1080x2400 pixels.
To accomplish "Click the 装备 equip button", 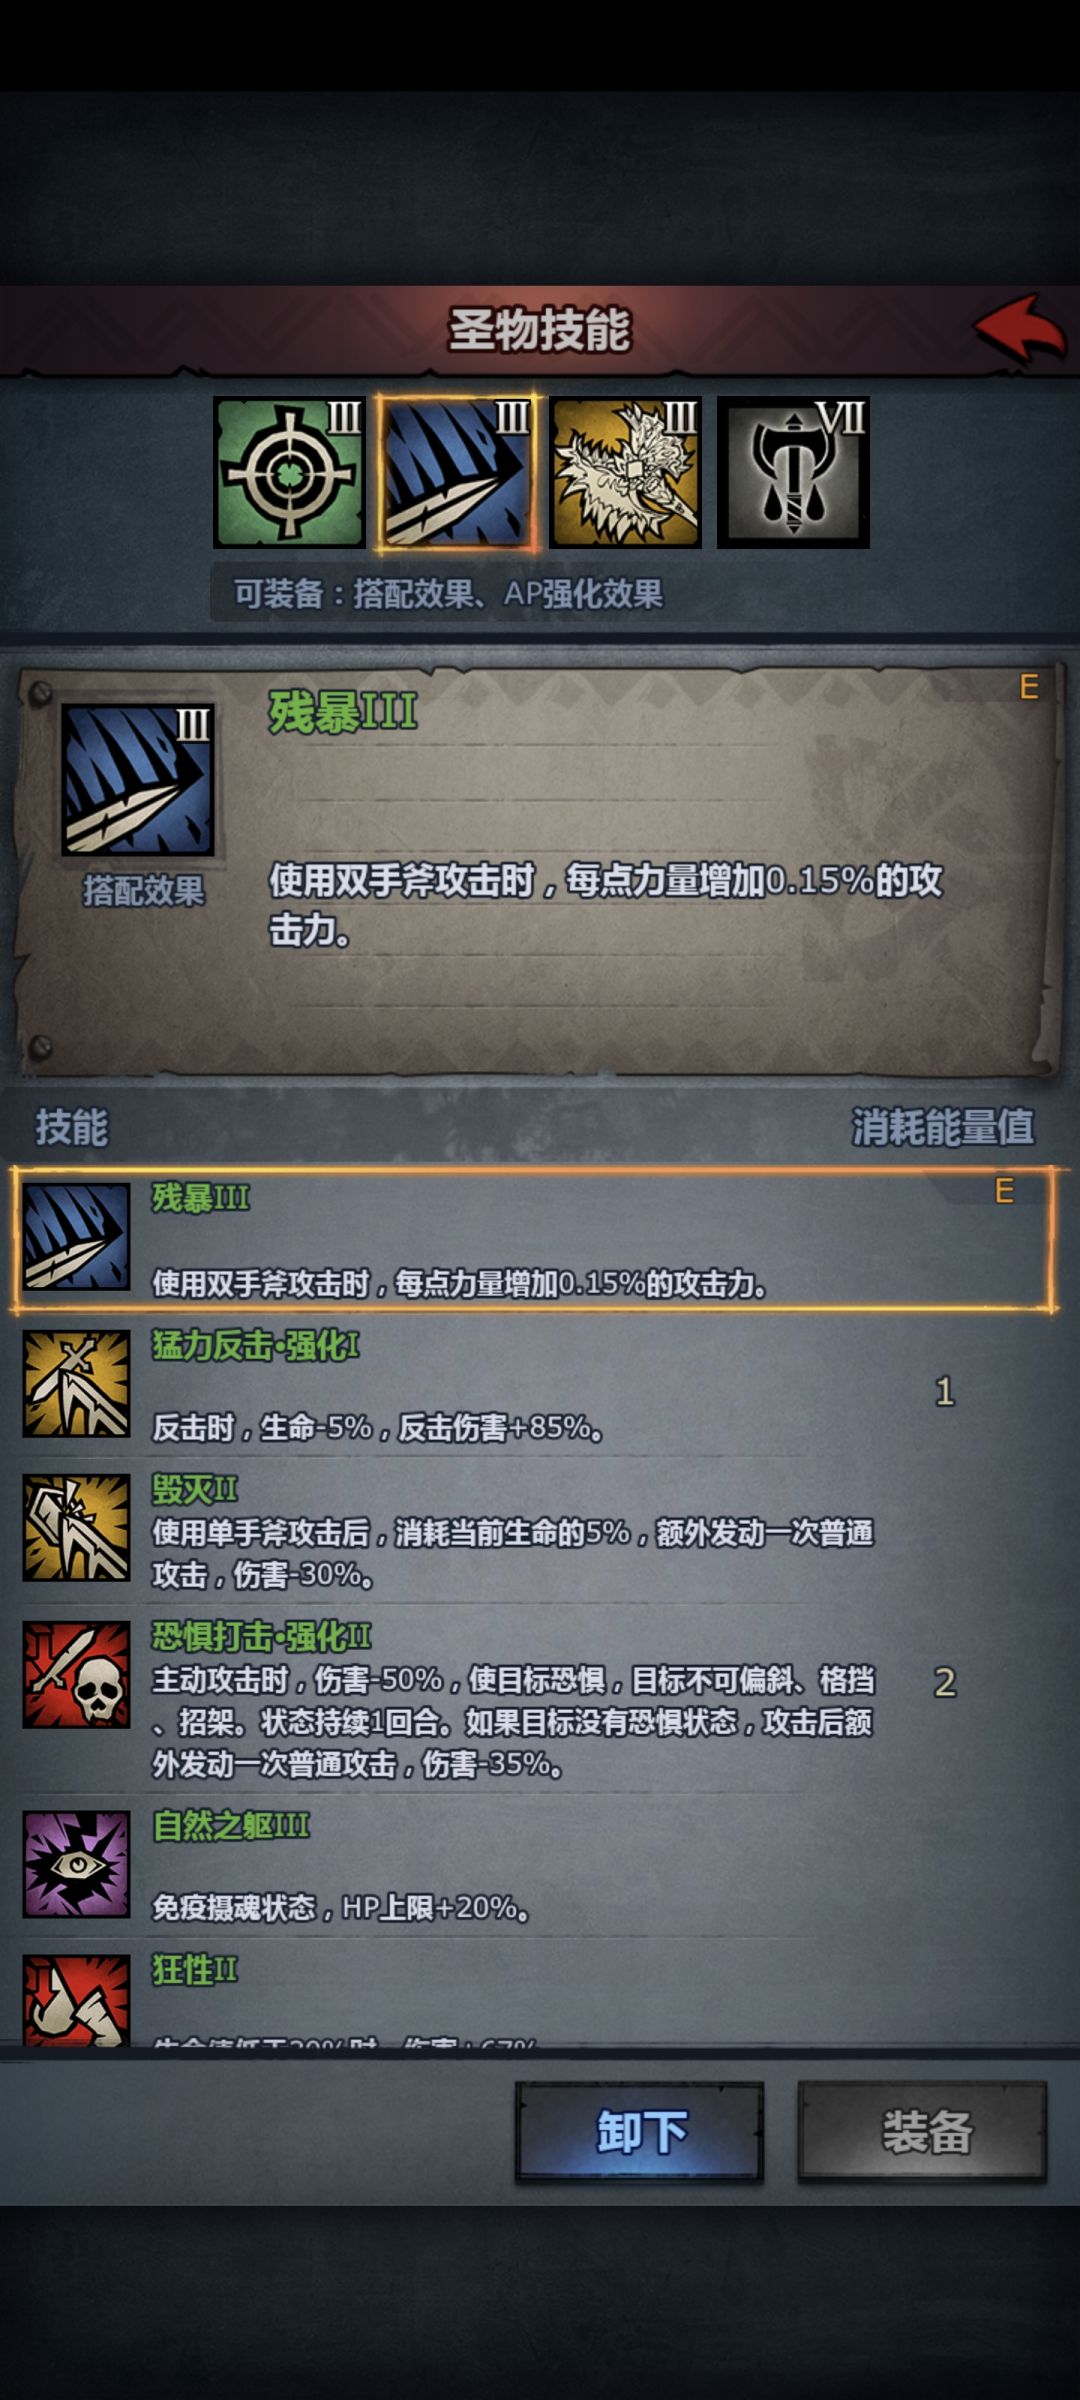I will [x=922, y=2131].
